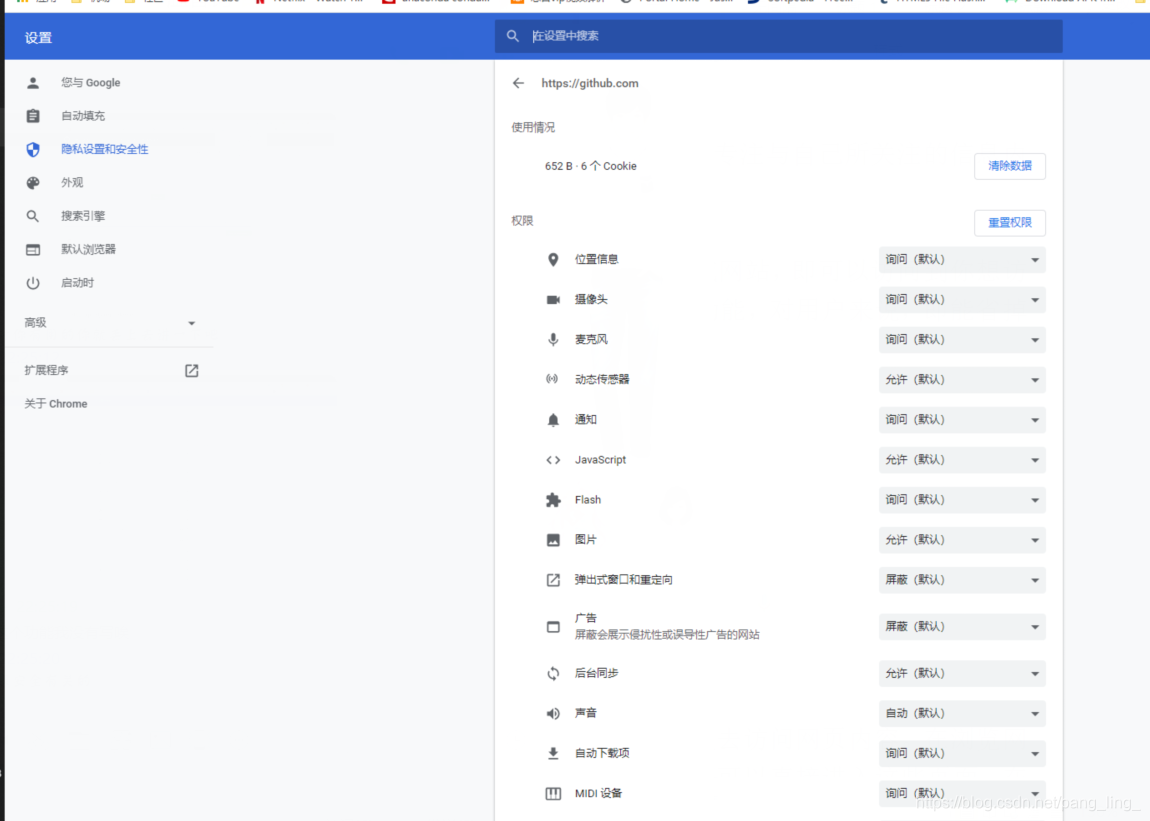Viewport: 1150px width, 821px height.
Task: Click the search magnifier icon in settings bar
Action: coord(513,36)
